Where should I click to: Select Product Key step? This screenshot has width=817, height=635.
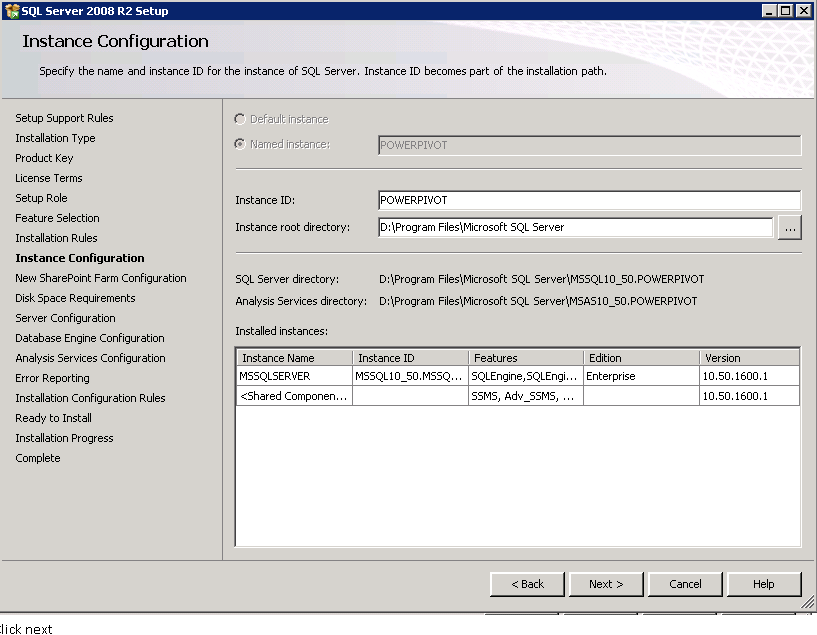pyautogui.click(x=44, y=158)
